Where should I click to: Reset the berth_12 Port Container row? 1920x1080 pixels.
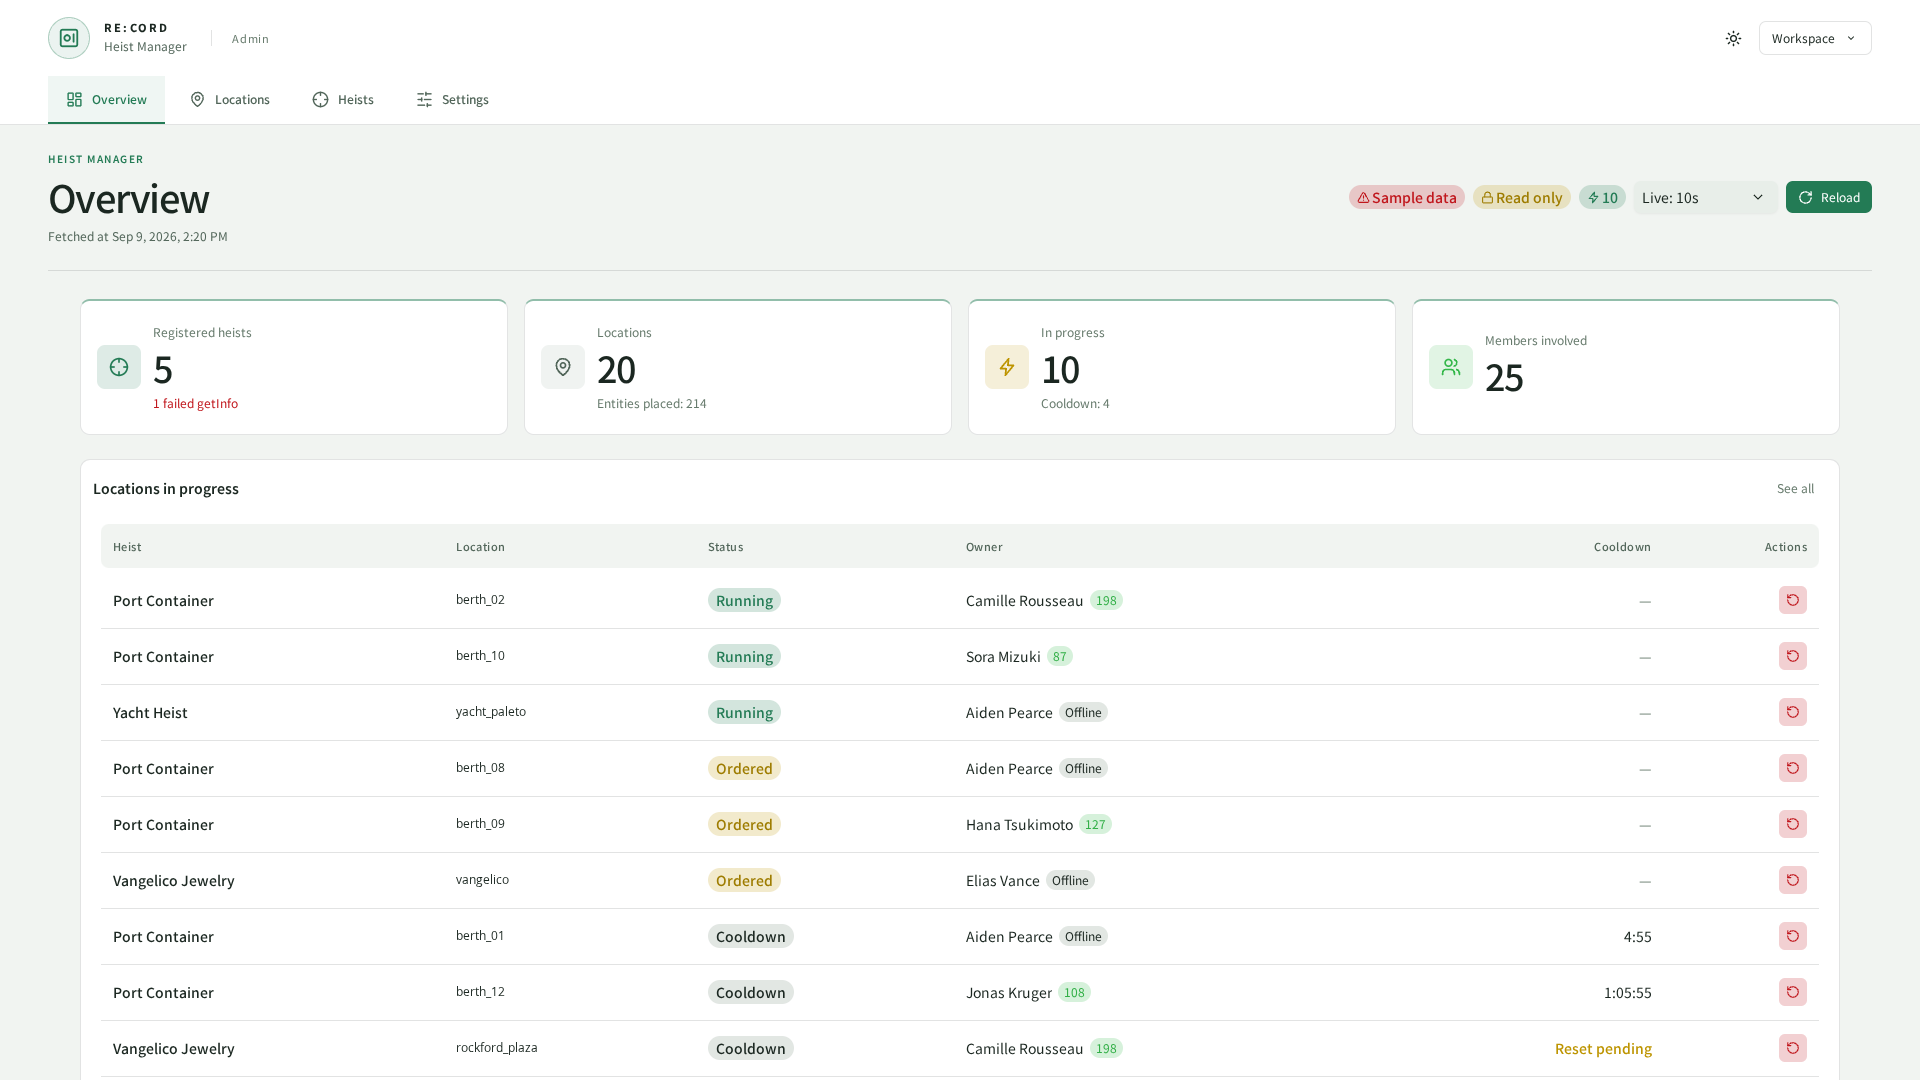click(x=1793, y=992)
